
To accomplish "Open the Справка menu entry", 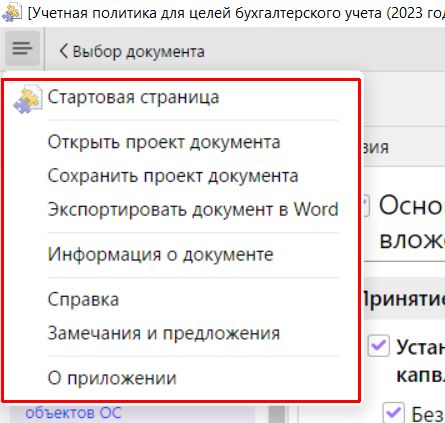I will [x=83, y=299].
